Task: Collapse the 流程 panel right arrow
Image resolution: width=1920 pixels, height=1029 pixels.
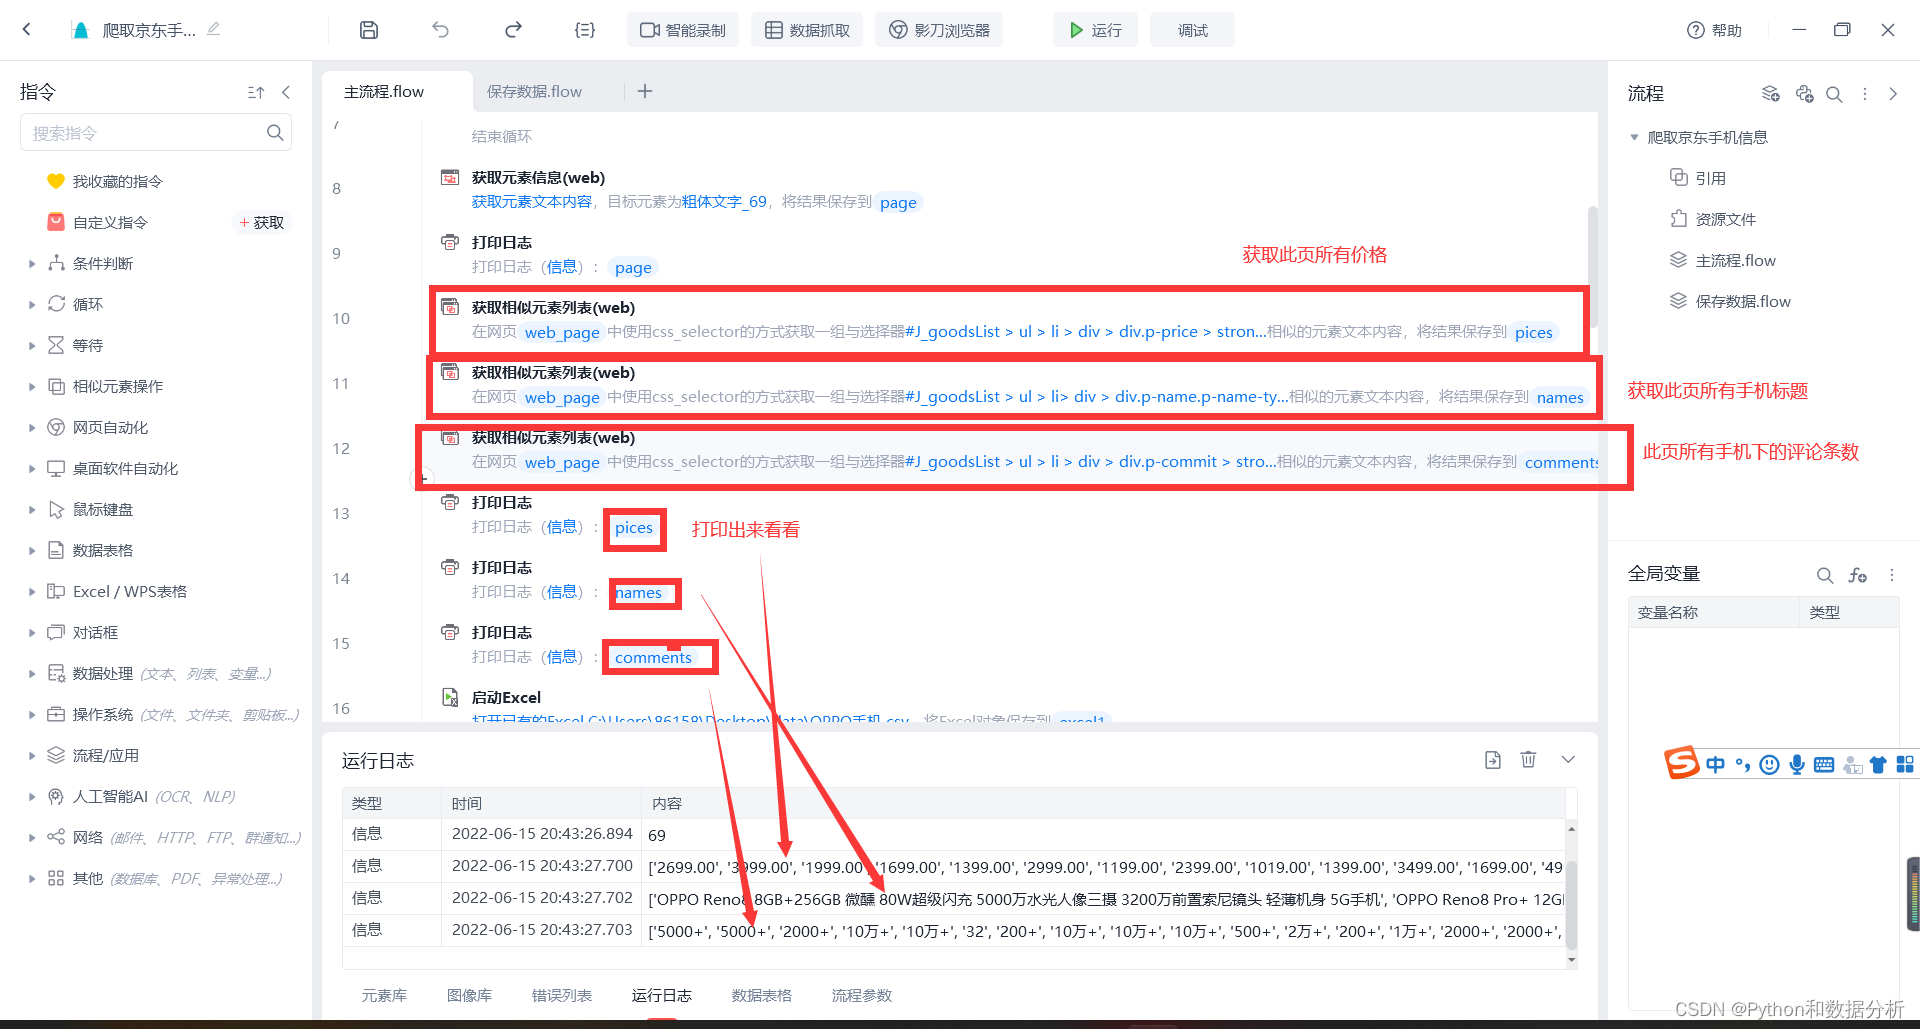Action: (1893, 94)
